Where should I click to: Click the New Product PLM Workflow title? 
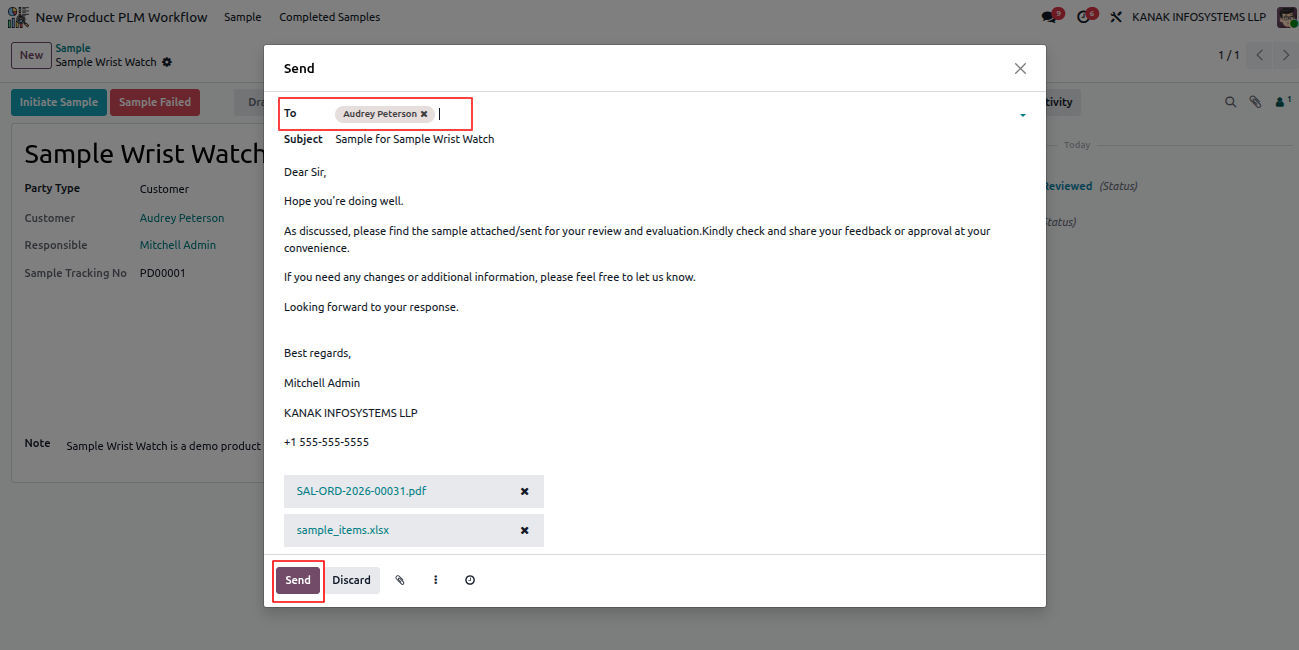point(122,17)
